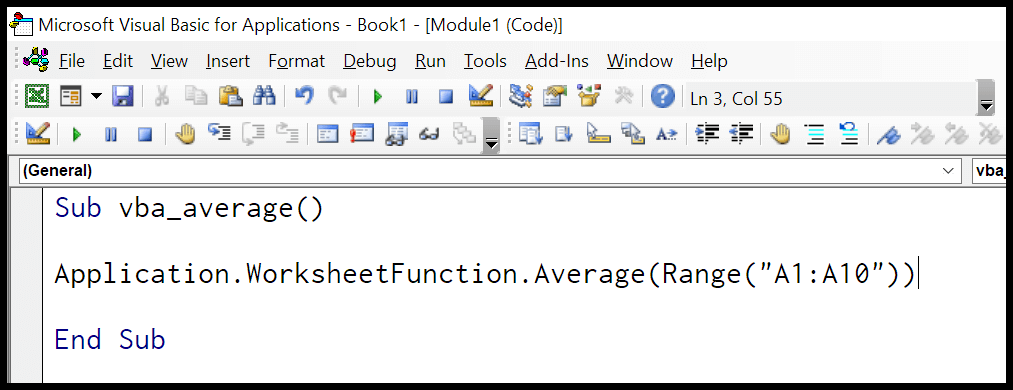Click the Indent icon in Edit toolbar

[x=707, y=134]
